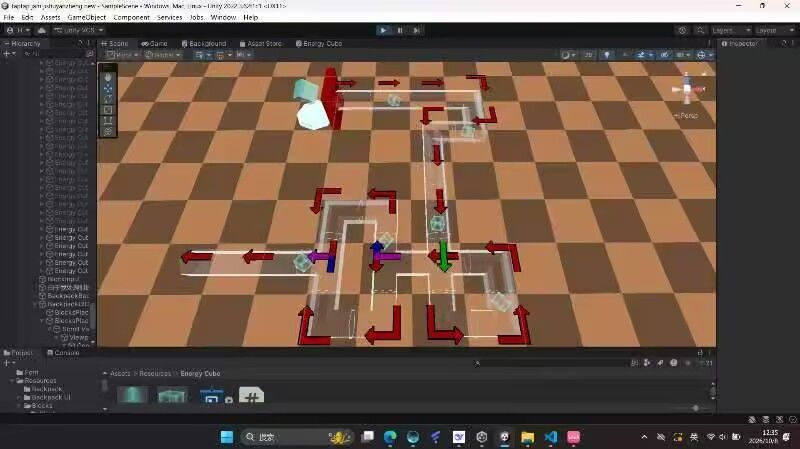
Task: Open the Pivot/Center handle position dropdown
Action: [122, 55]
